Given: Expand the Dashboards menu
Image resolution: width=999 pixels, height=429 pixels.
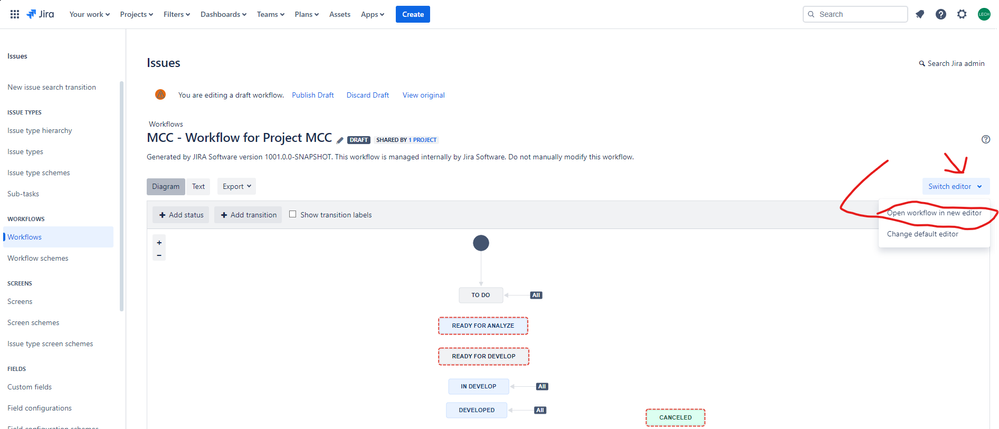Looking at the screenshot, I should pos(224,14).
